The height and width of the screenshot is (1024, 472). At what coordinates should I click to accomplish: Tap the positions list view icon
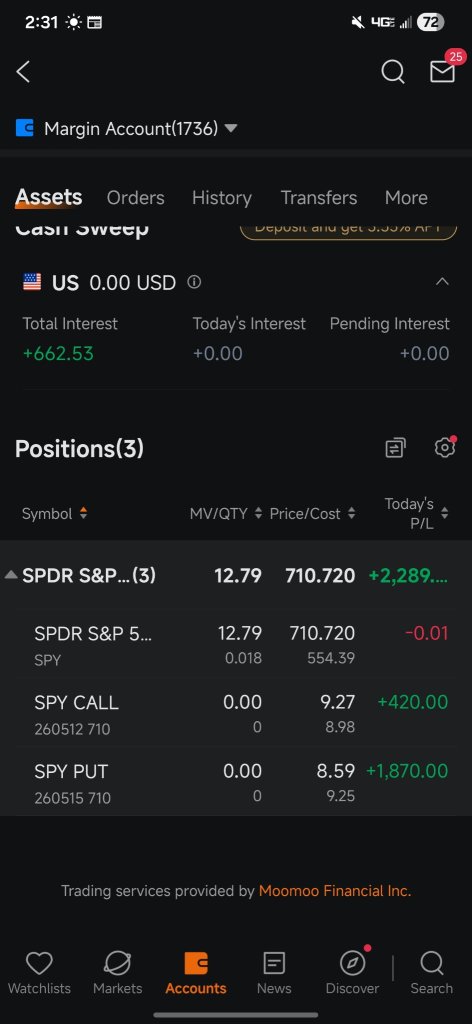click(395, 448)
